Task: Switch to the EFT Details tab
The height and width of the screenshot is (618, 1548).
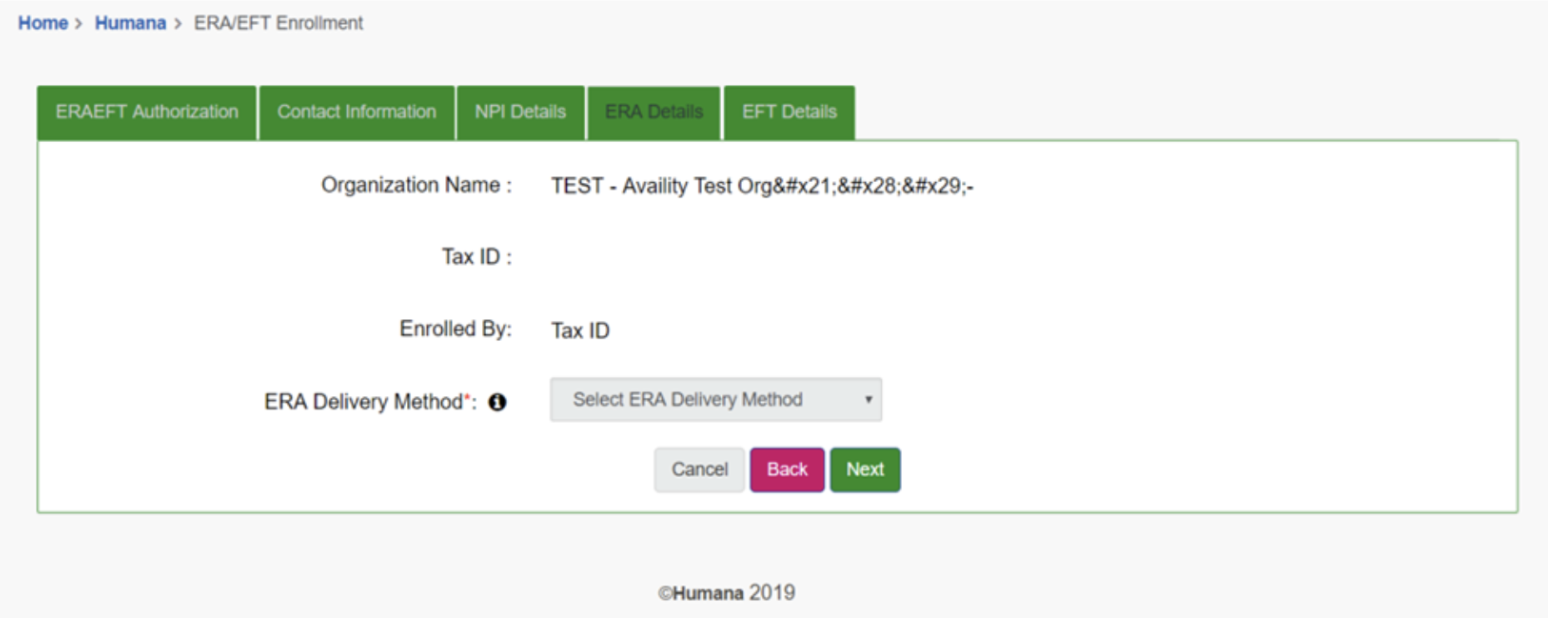Action: (789, 112)
